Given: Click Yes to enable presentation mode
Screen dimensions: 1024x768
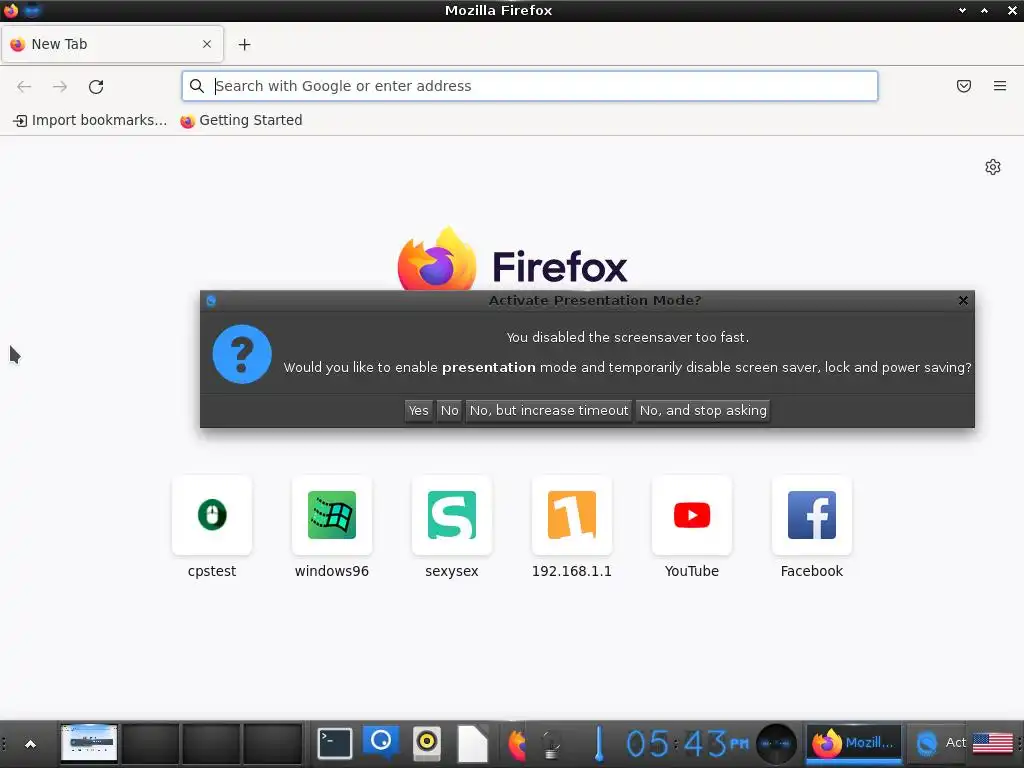Looking at the screenshot, I should [x=419, y=410].
